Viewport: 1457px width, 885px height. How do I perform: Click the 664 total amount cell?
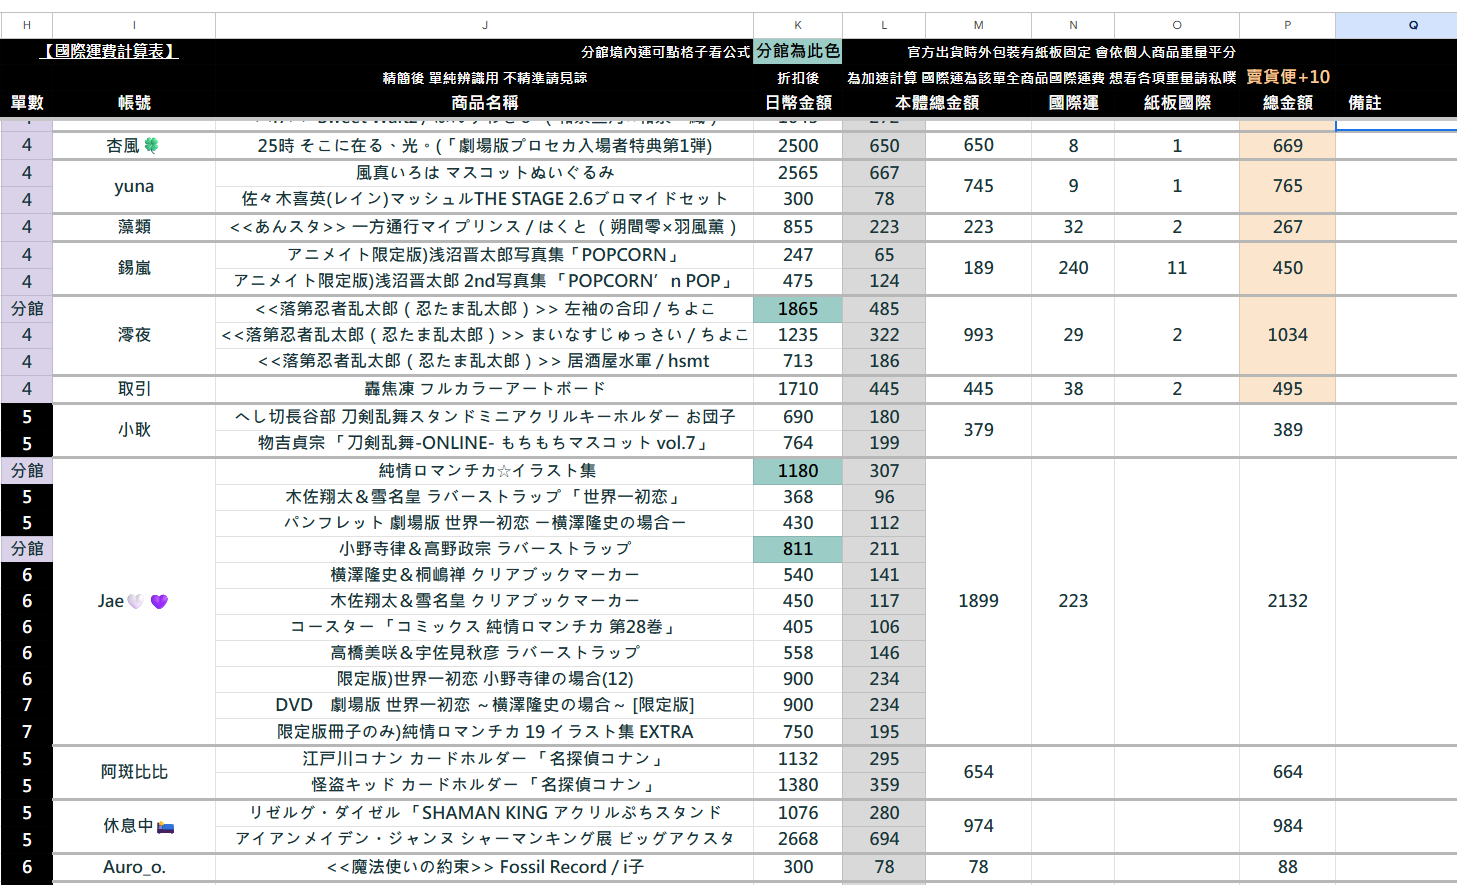[1288, 772]
